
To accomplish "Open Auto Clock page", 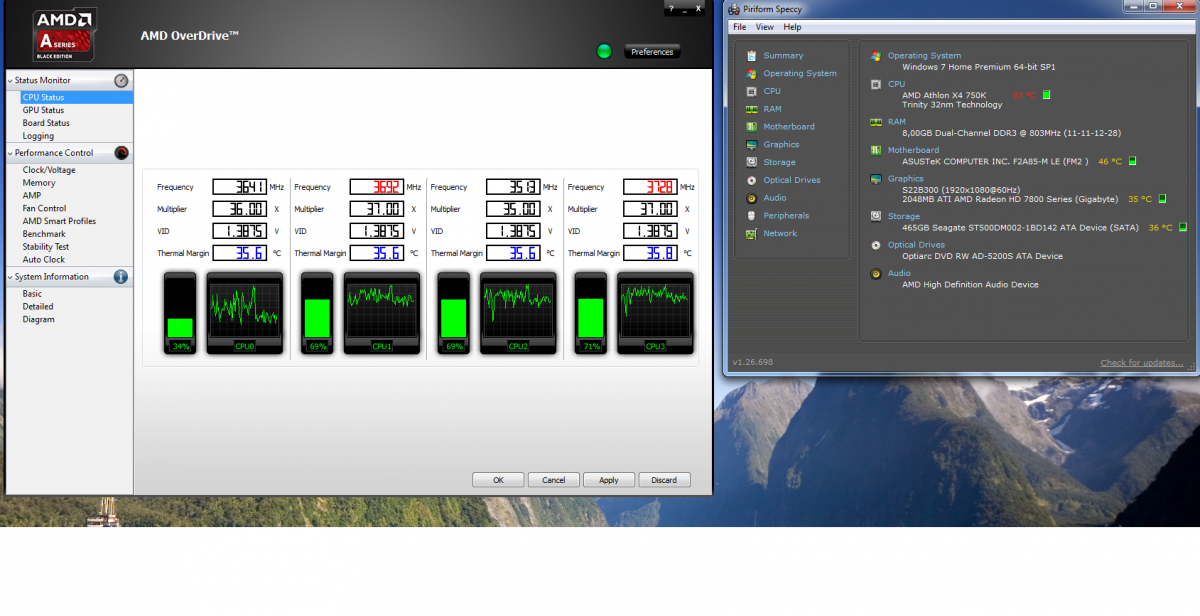I will 44,260.
